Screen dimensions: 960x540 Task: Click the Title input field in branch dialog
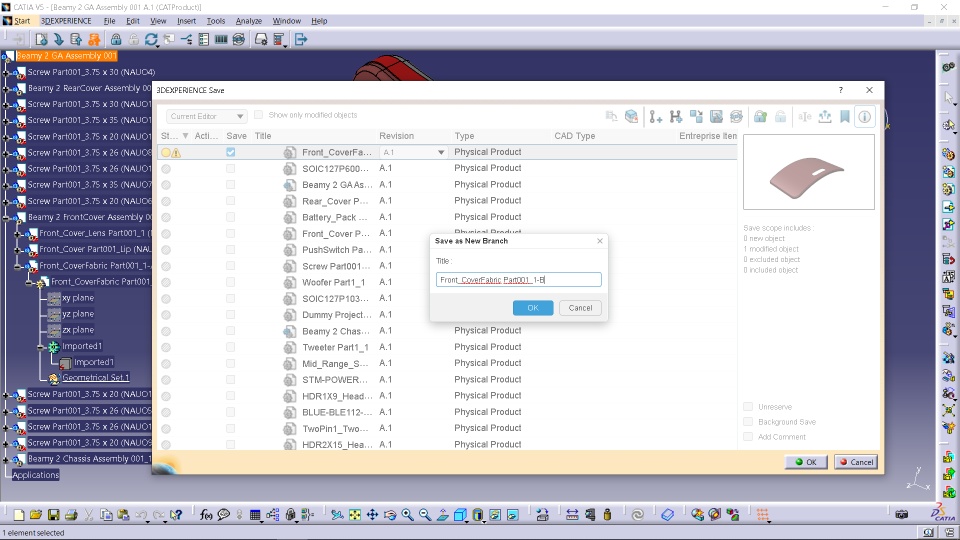pyautogui.click(x=519, y=280)
